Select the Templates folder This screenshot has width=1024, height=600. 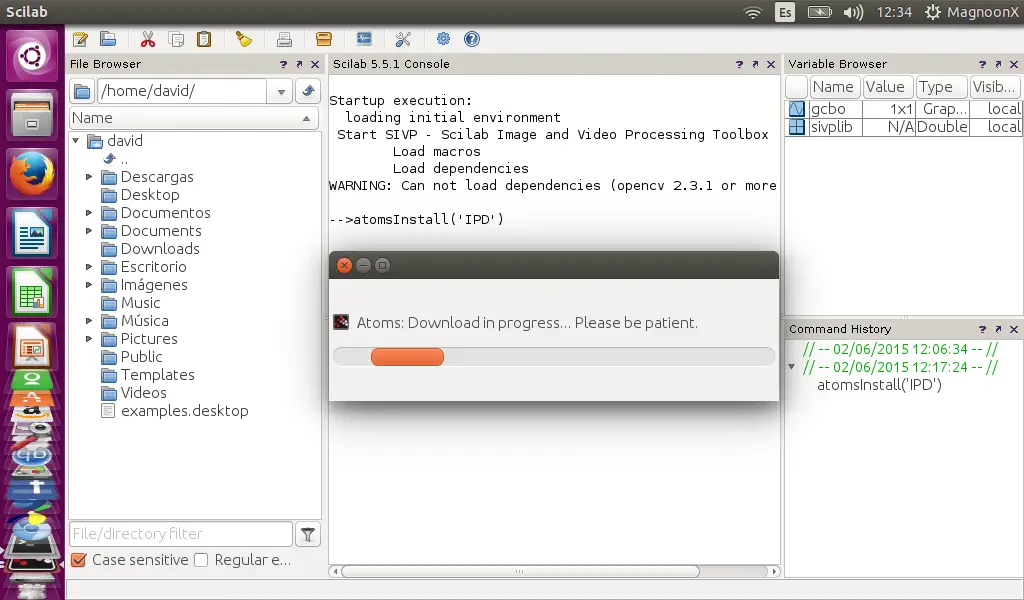pyautogui.click(x=157, y=375)
